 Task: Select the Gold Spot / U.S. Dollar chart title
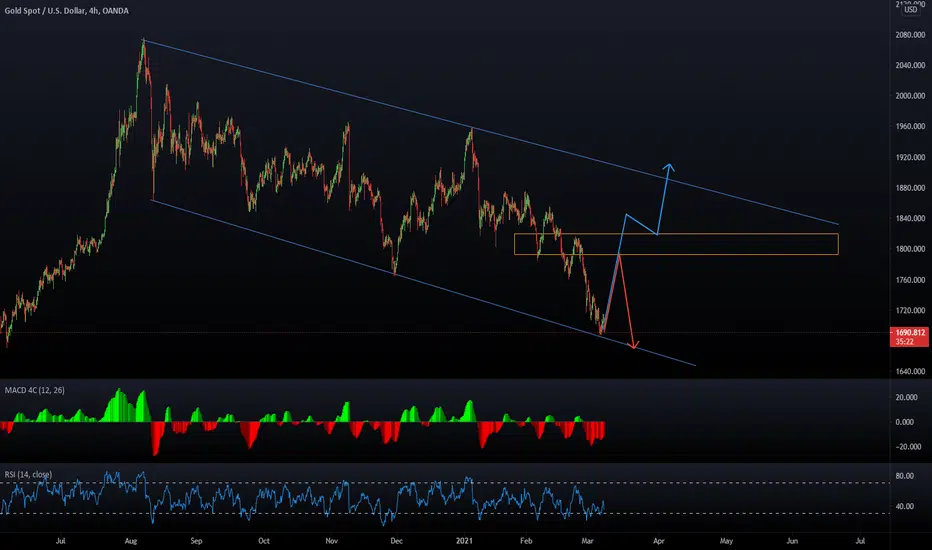[x=67, y=11]
